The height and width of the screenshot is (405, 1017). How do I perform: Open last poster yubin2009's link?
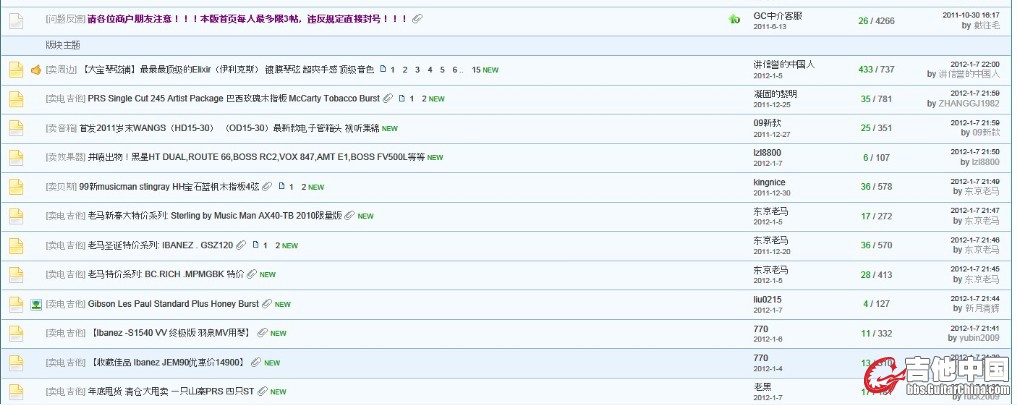coord(979,338)
